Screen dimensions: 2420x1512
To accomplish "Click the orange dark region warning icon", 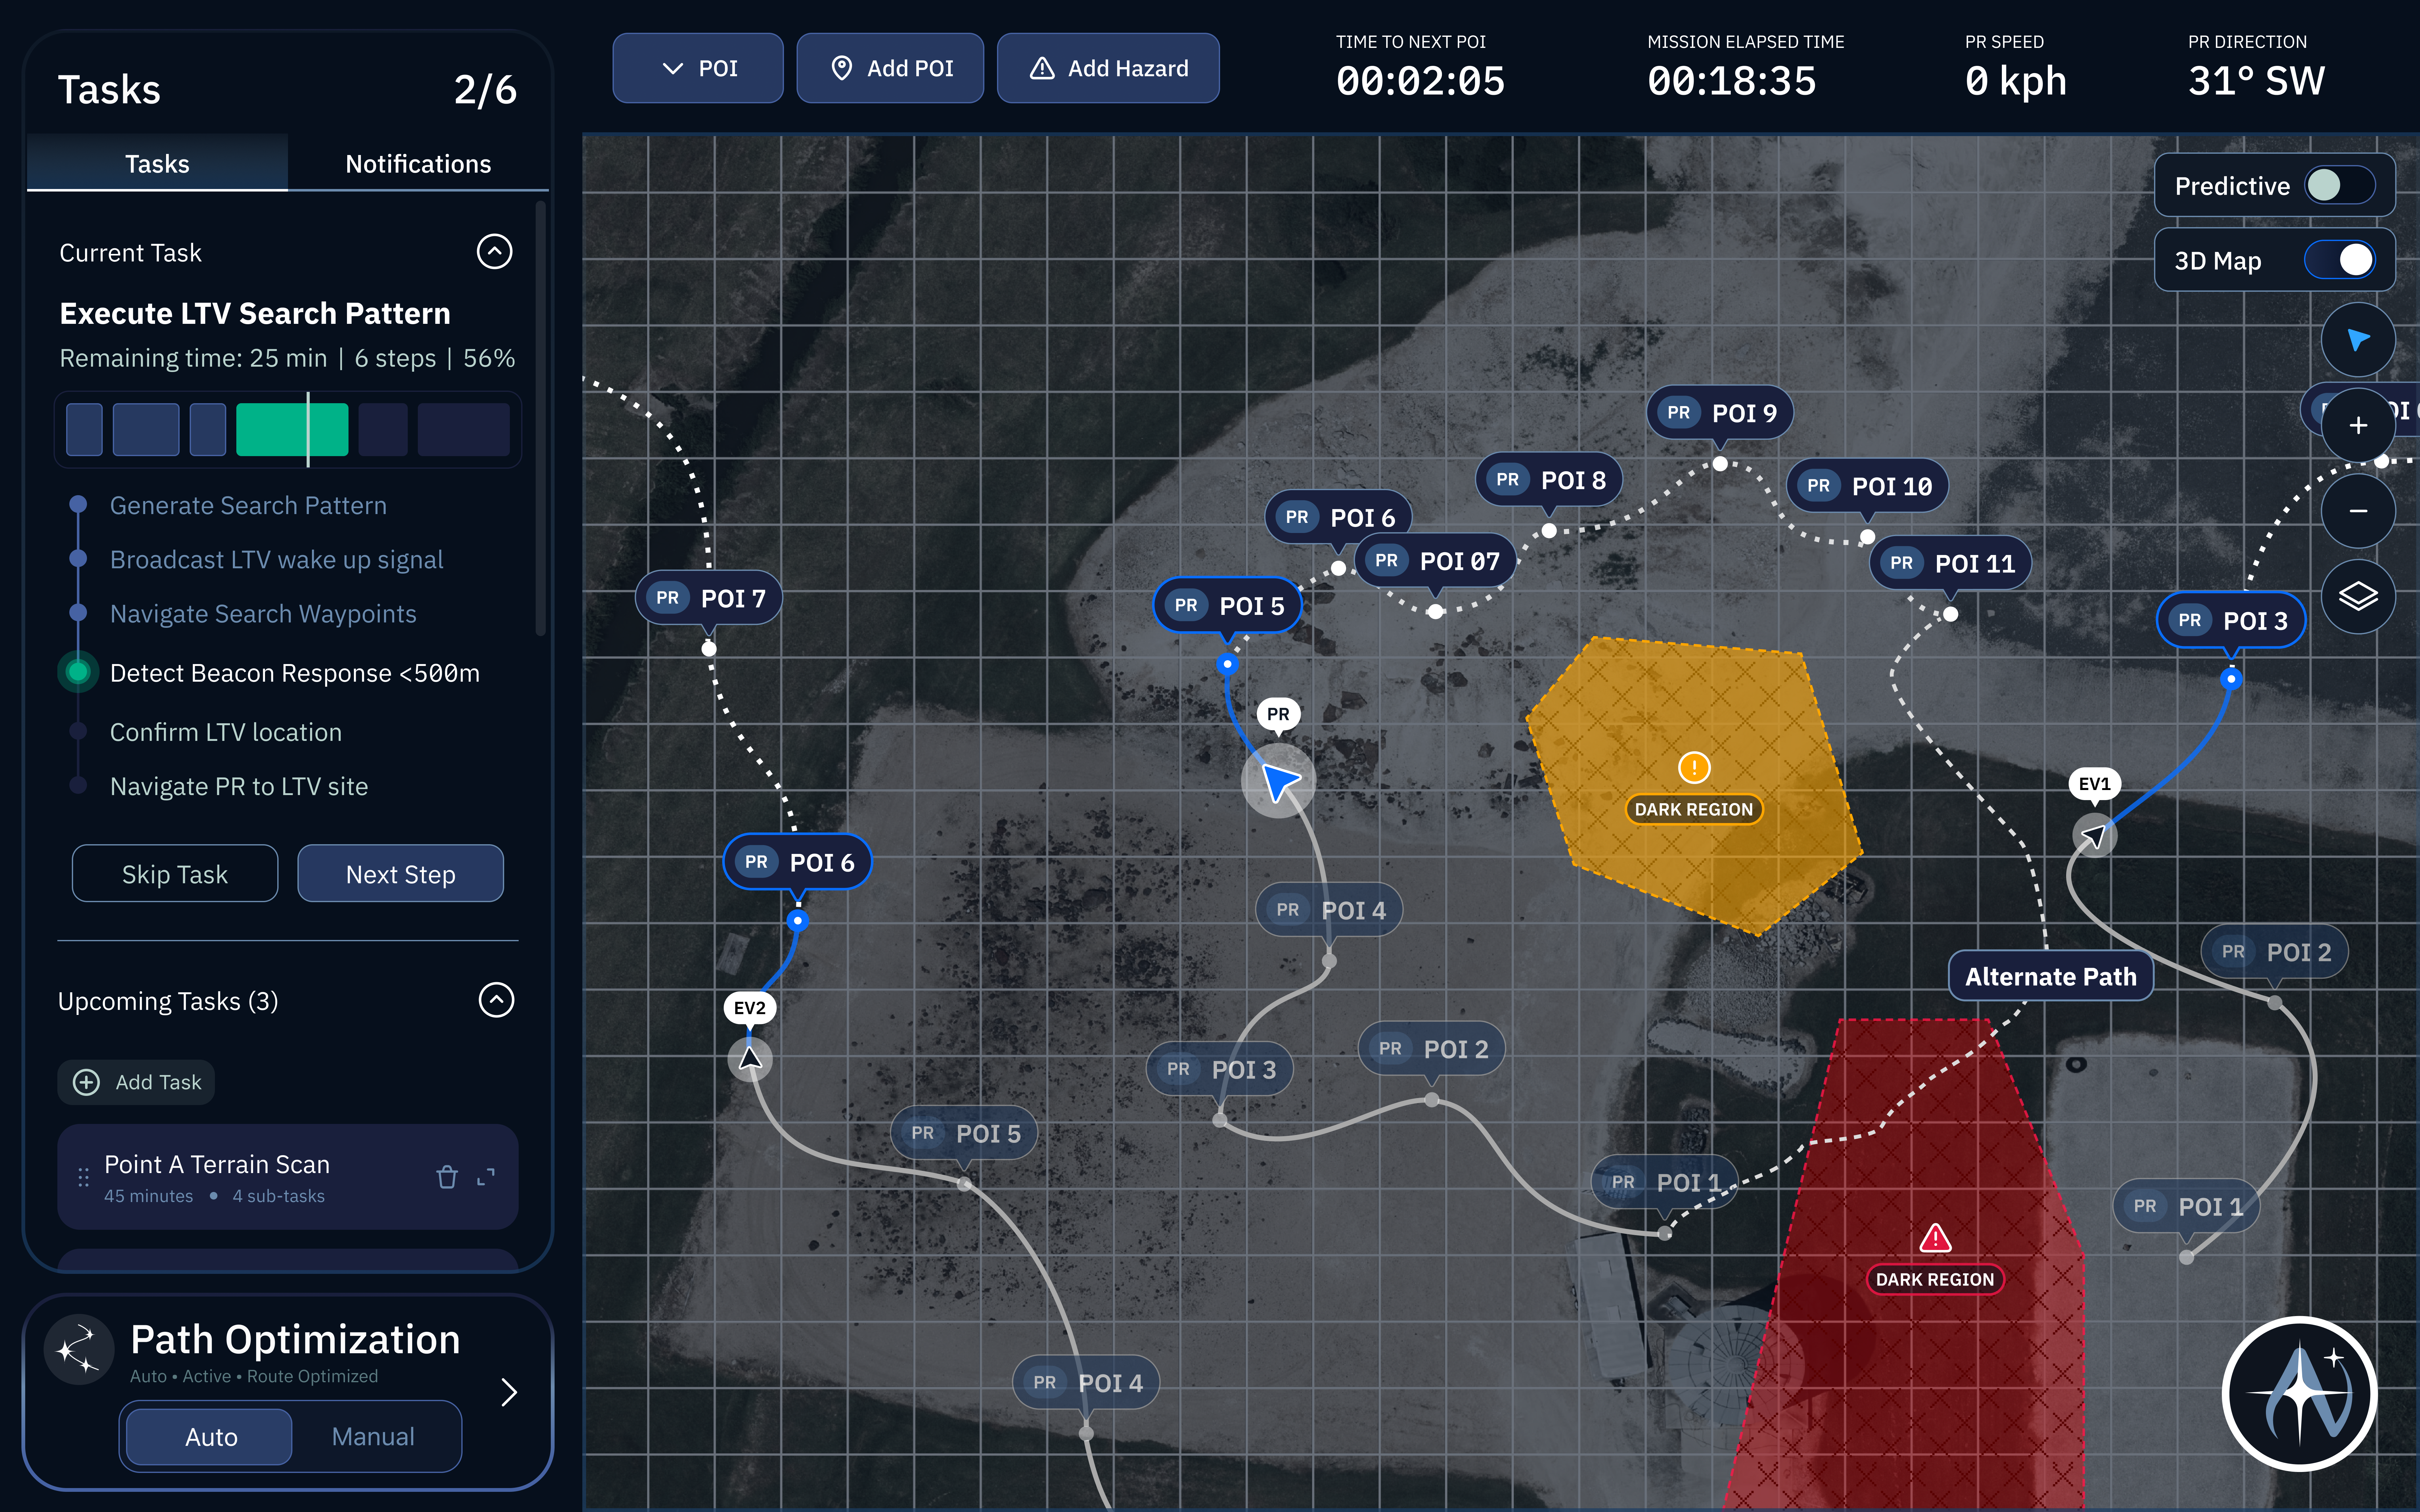I will tap(1694, 768).
